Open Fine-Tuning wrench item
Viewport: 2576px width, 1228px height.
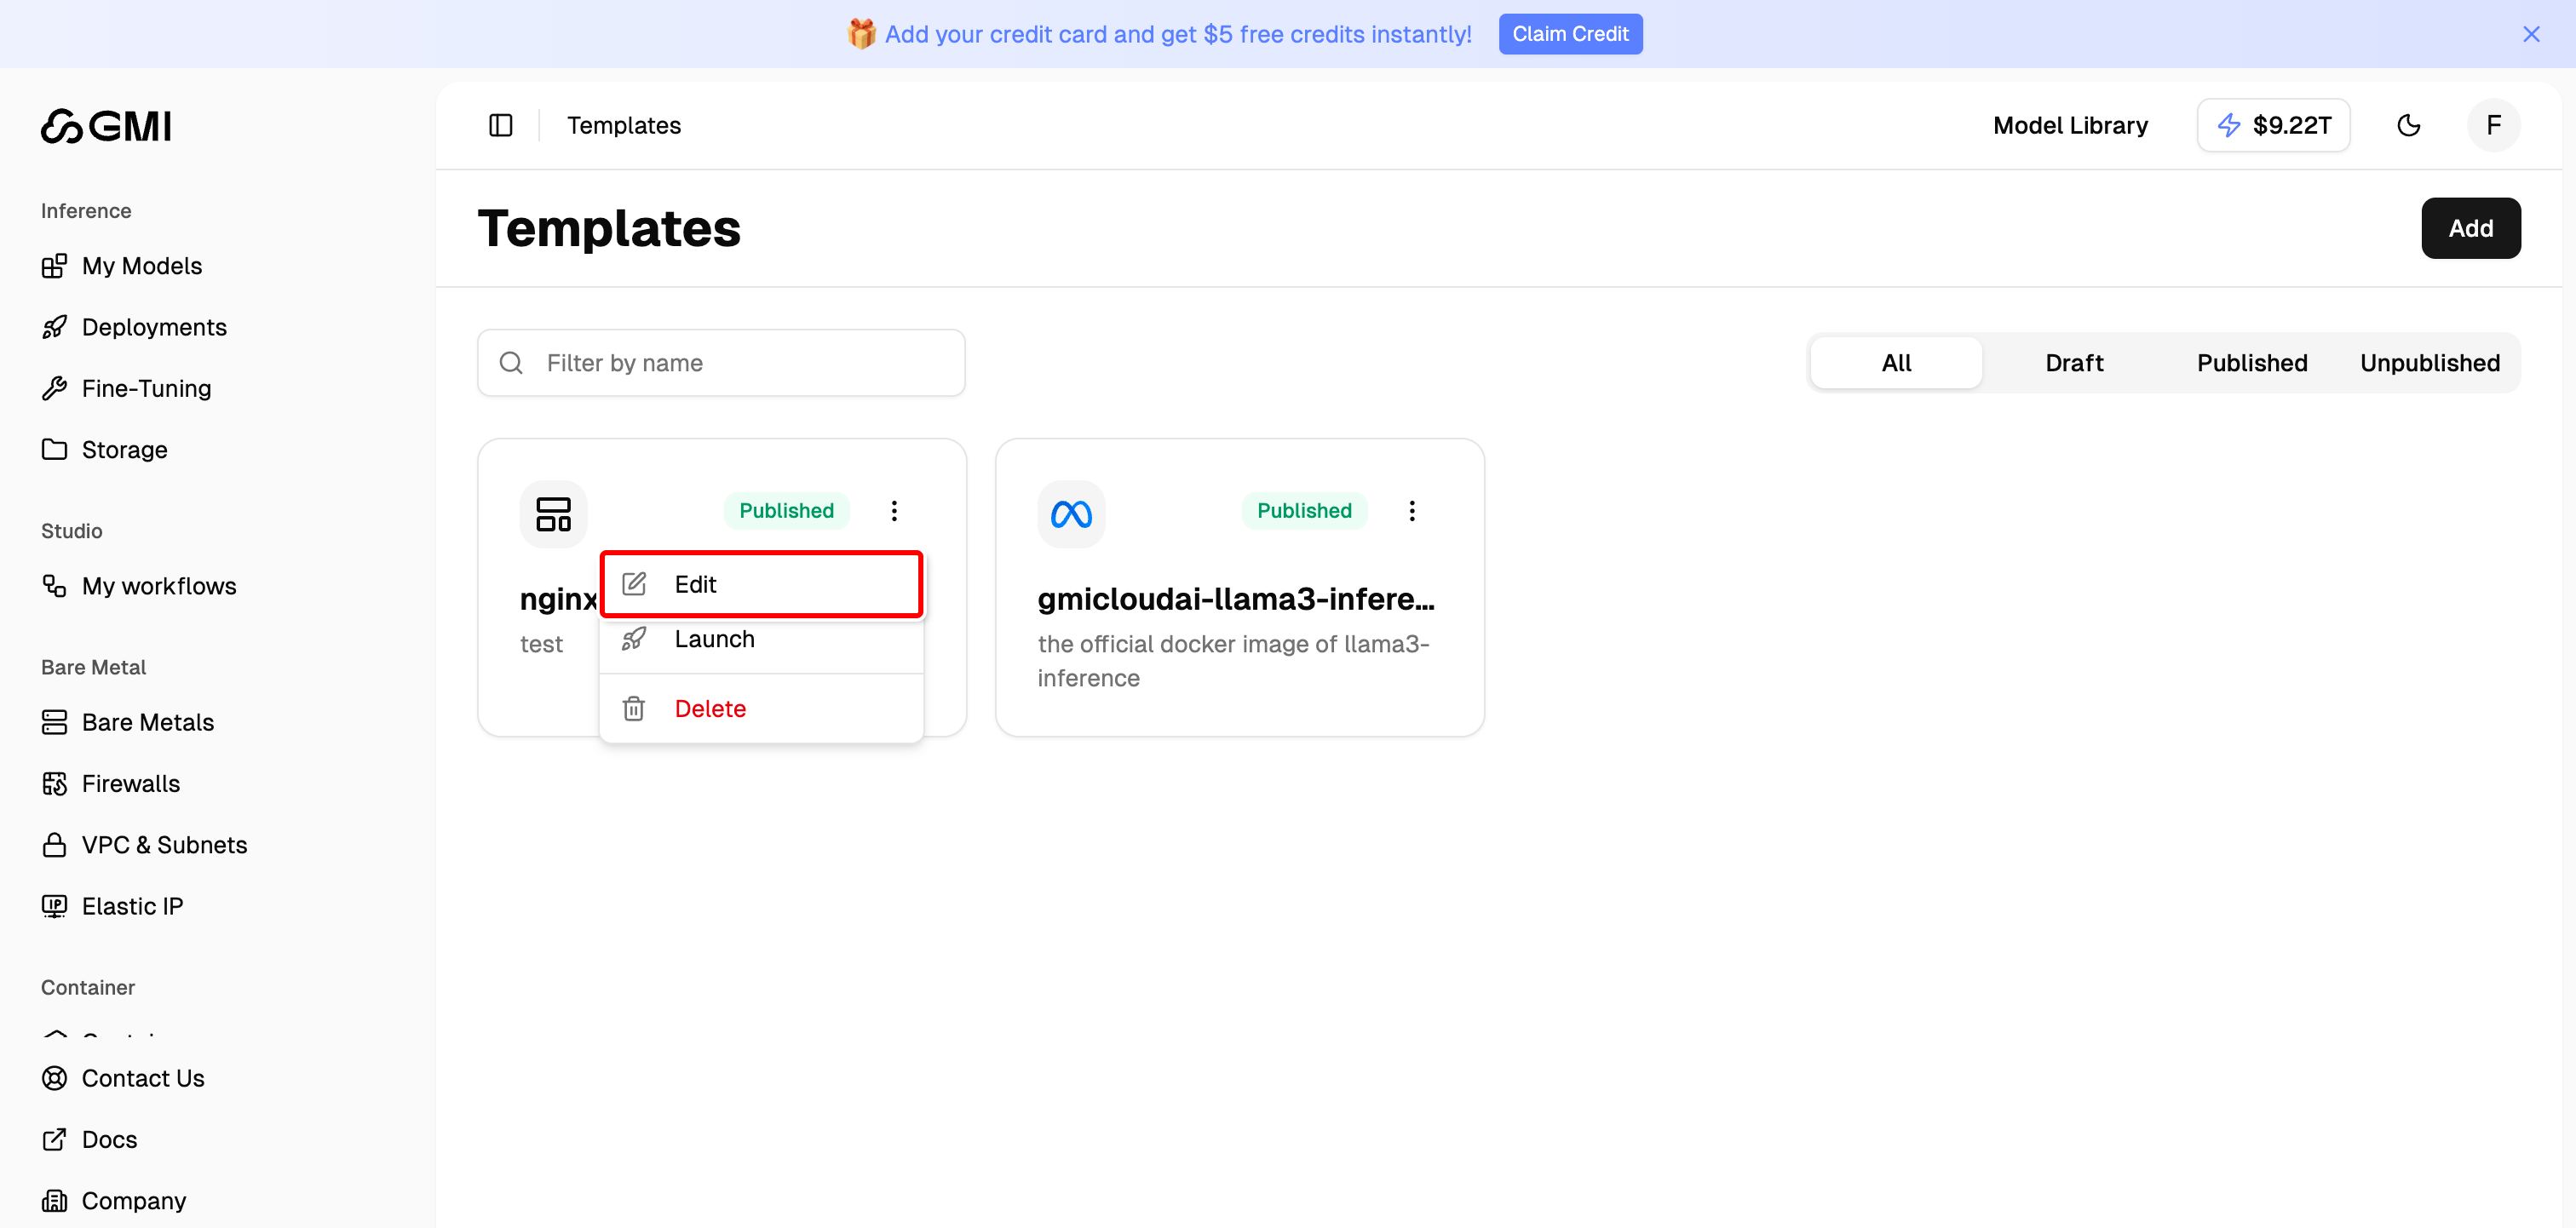pyautogui.click(x=146, y=388)
